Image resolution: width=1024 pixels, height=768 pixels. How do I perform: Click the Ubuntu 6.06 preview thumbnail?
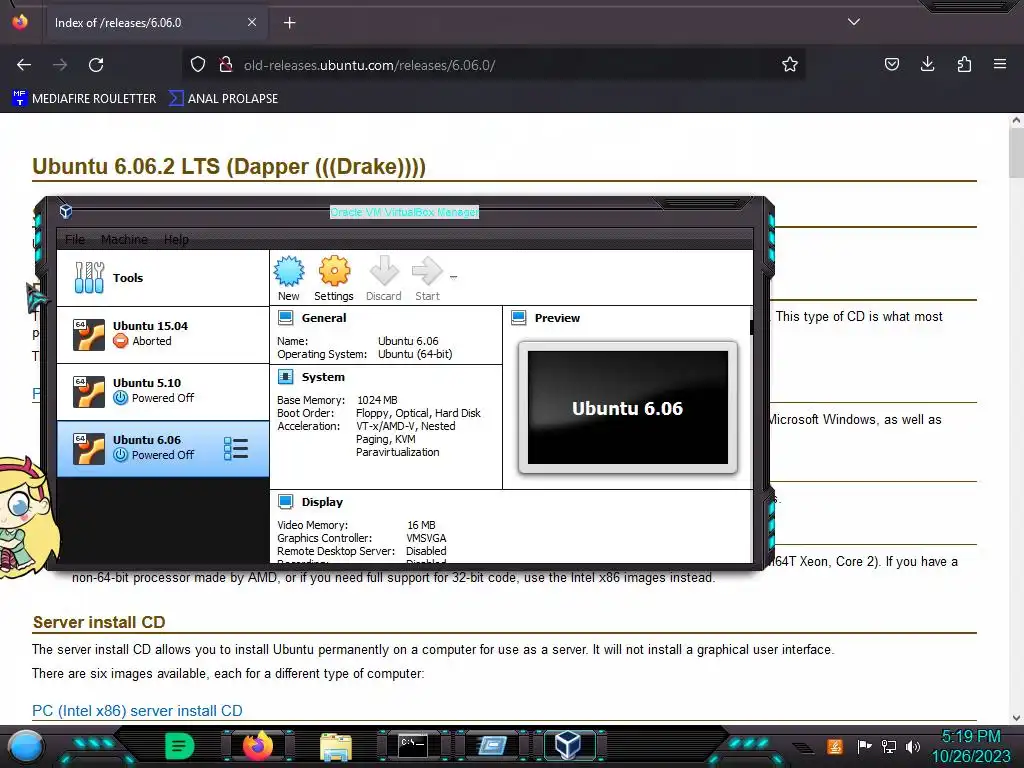coord(628,408)
